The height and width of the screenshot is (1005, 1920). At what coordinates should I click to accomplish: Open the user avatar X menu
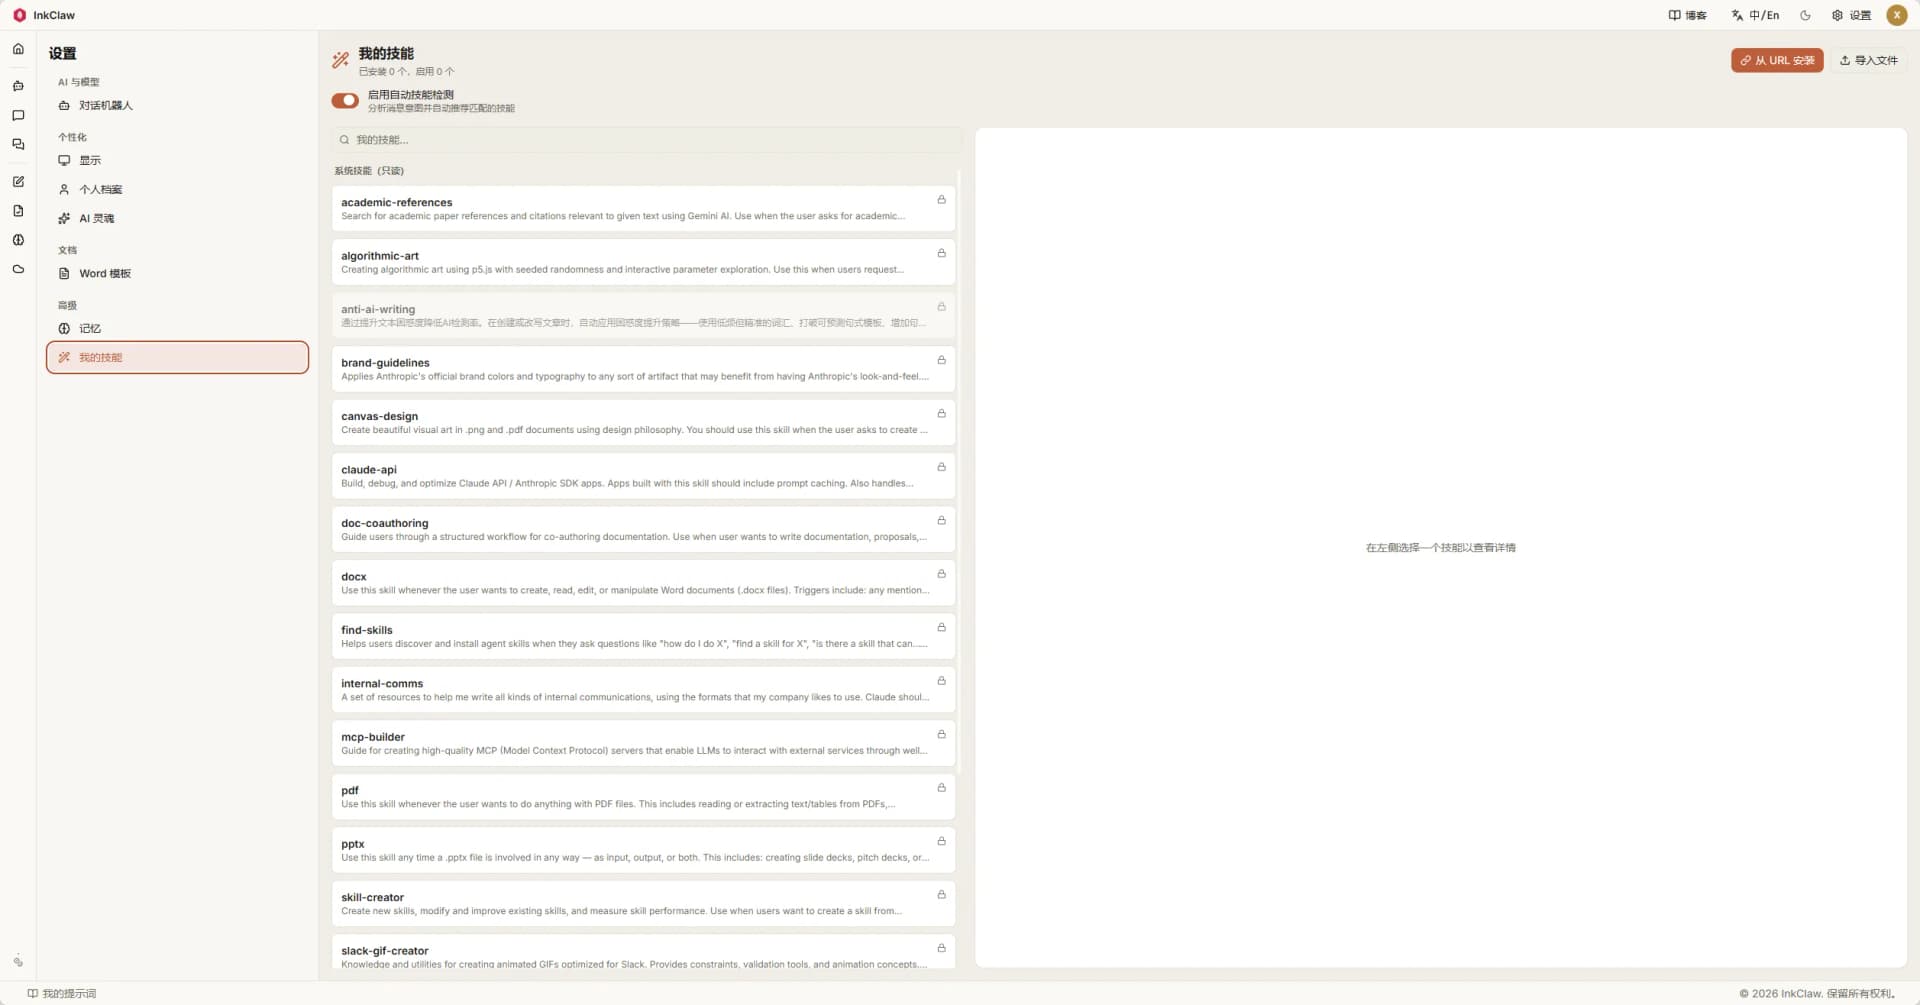click(1896, 15)
